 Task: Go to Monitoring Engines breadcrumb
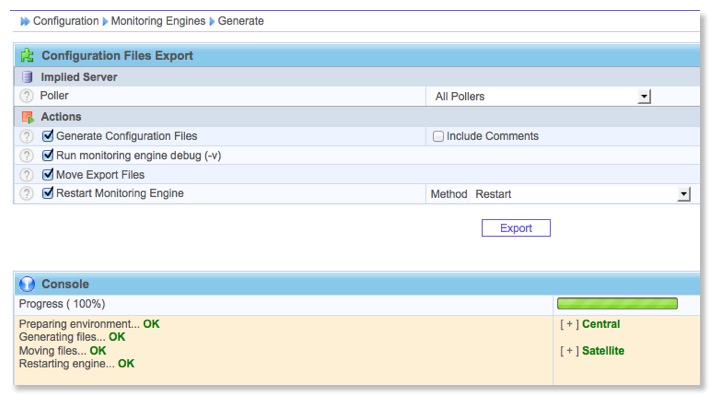(x=158, y=21)
